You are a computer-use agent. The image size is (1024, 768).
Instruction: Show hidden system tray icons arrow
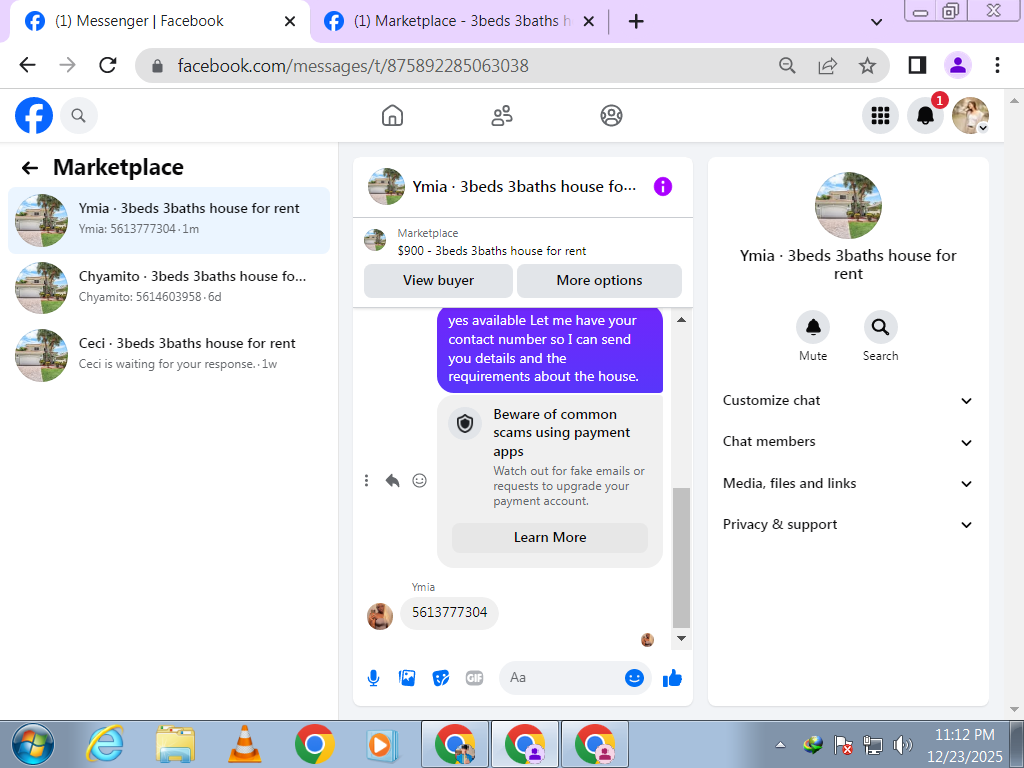tap(780, 744)
